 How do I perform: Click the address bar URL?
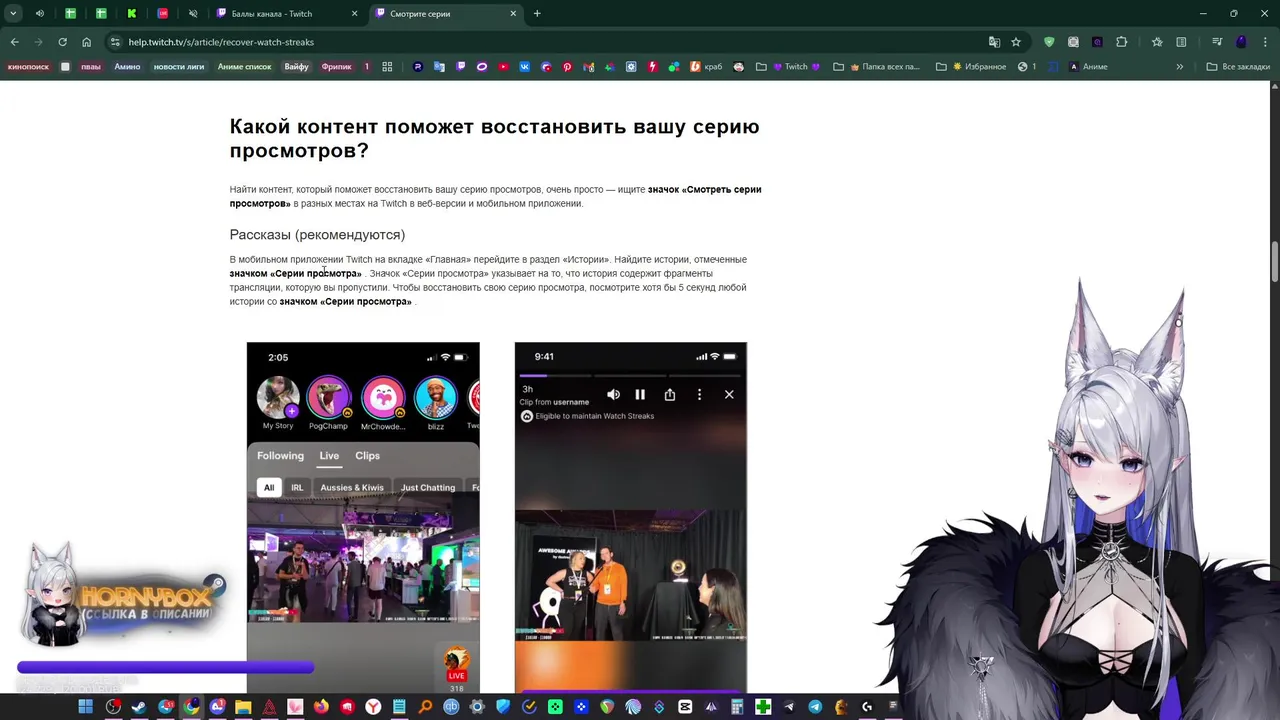[x=221, y=42]
